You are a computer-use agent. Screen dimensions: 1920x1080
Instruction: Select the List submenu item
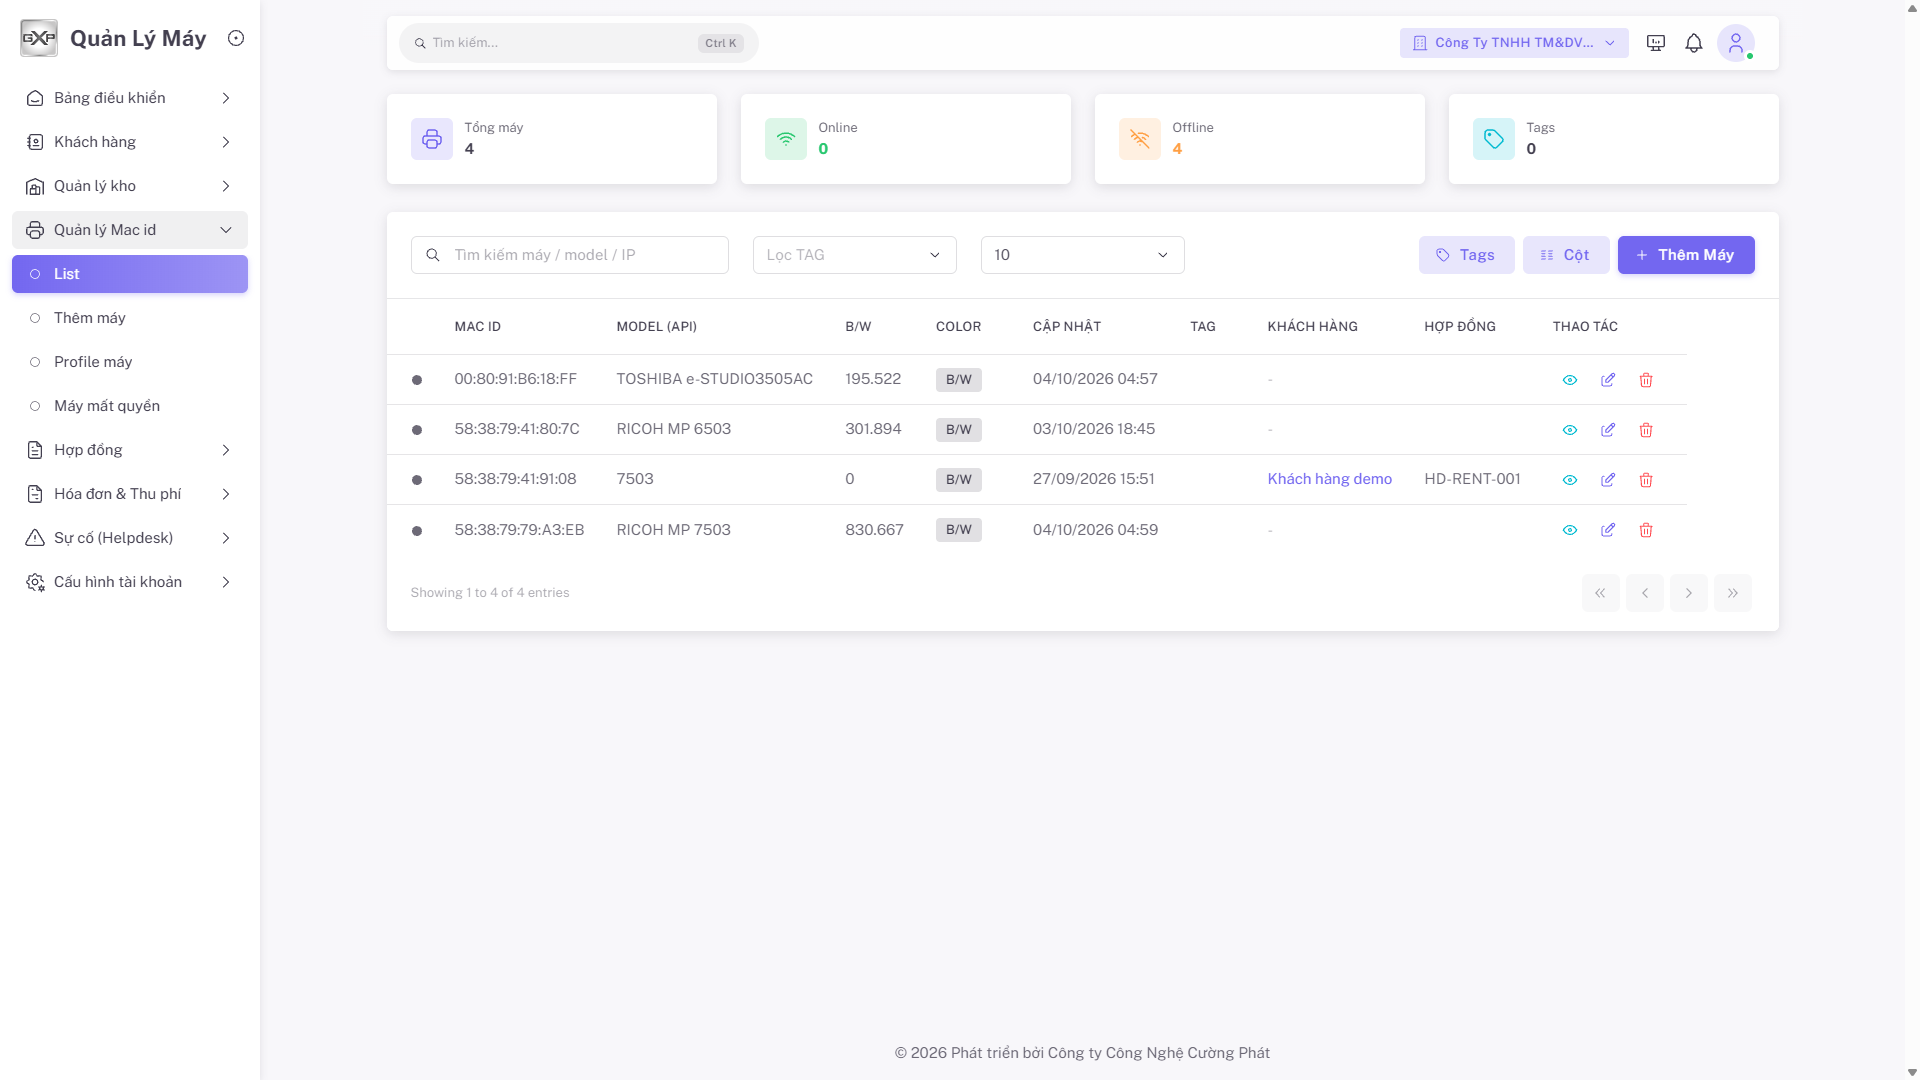[x=130, y=274]
